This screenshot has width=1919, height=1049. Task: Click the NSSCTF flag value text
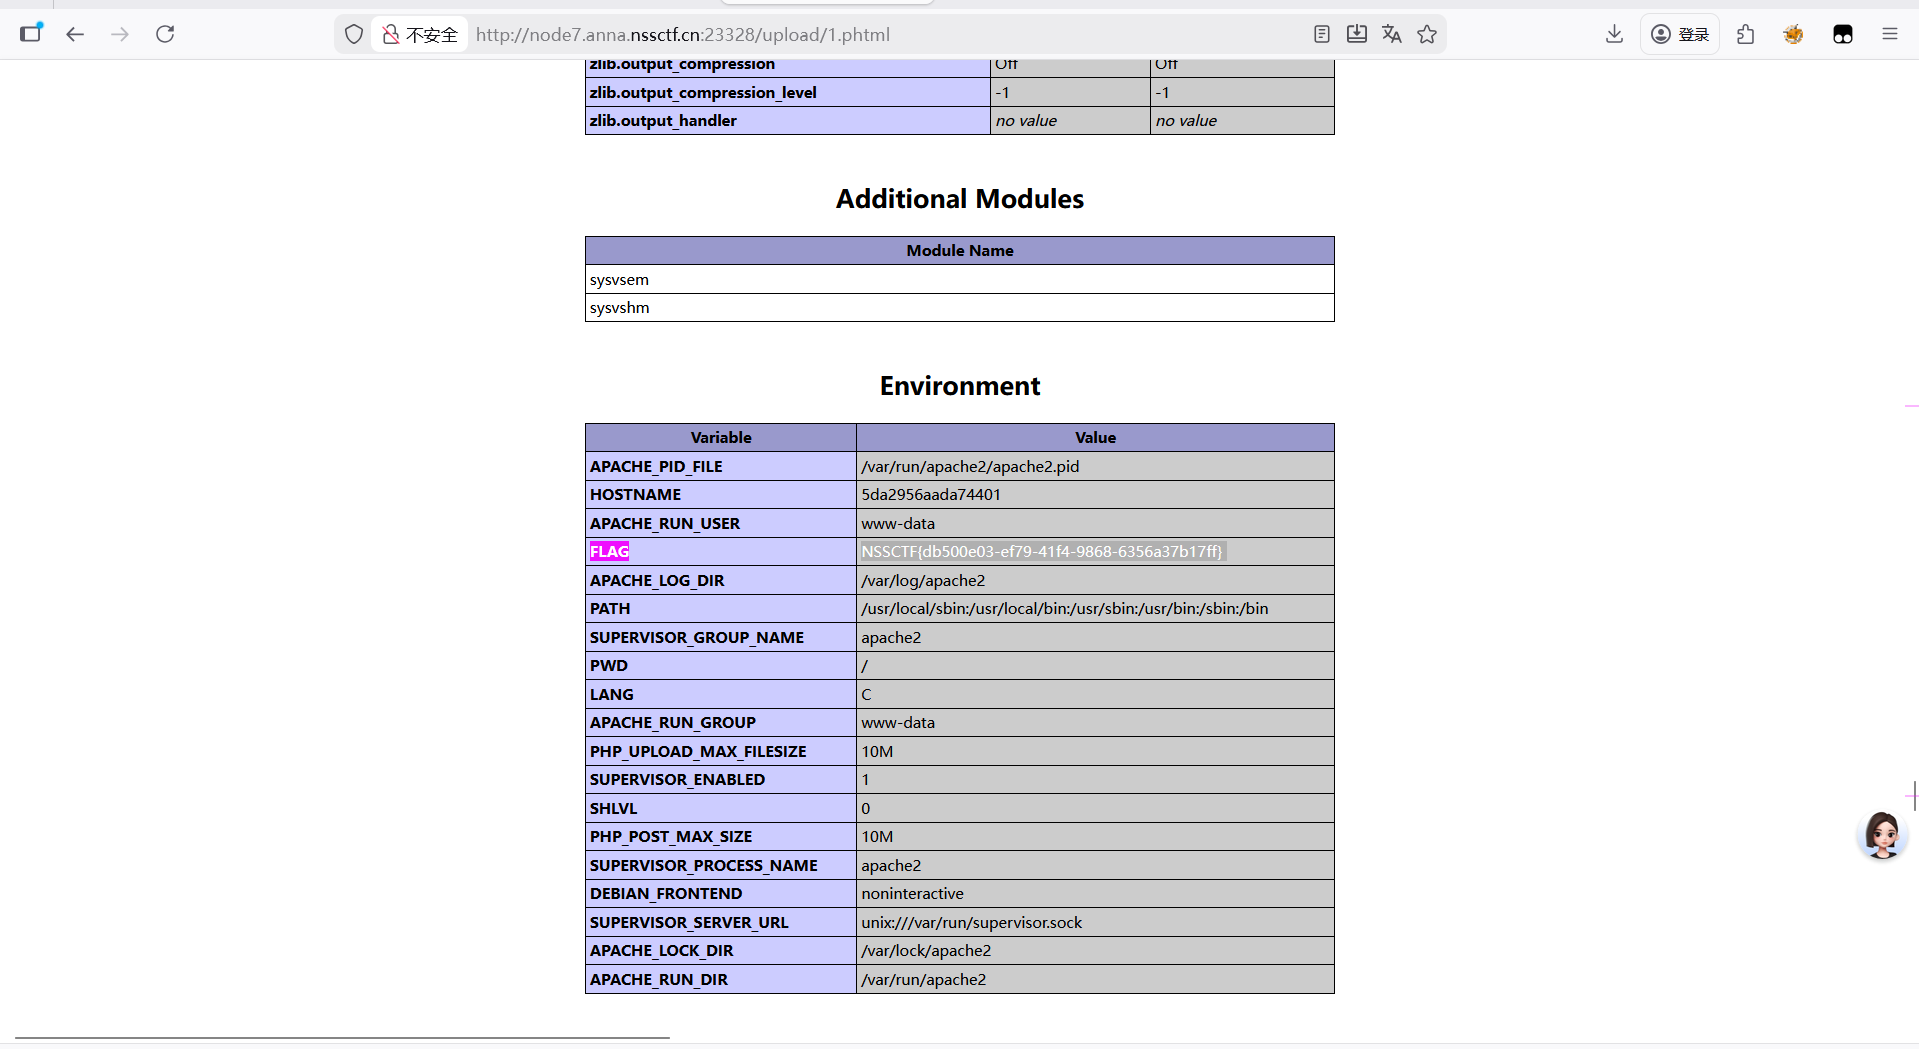tap(1041, 551)
